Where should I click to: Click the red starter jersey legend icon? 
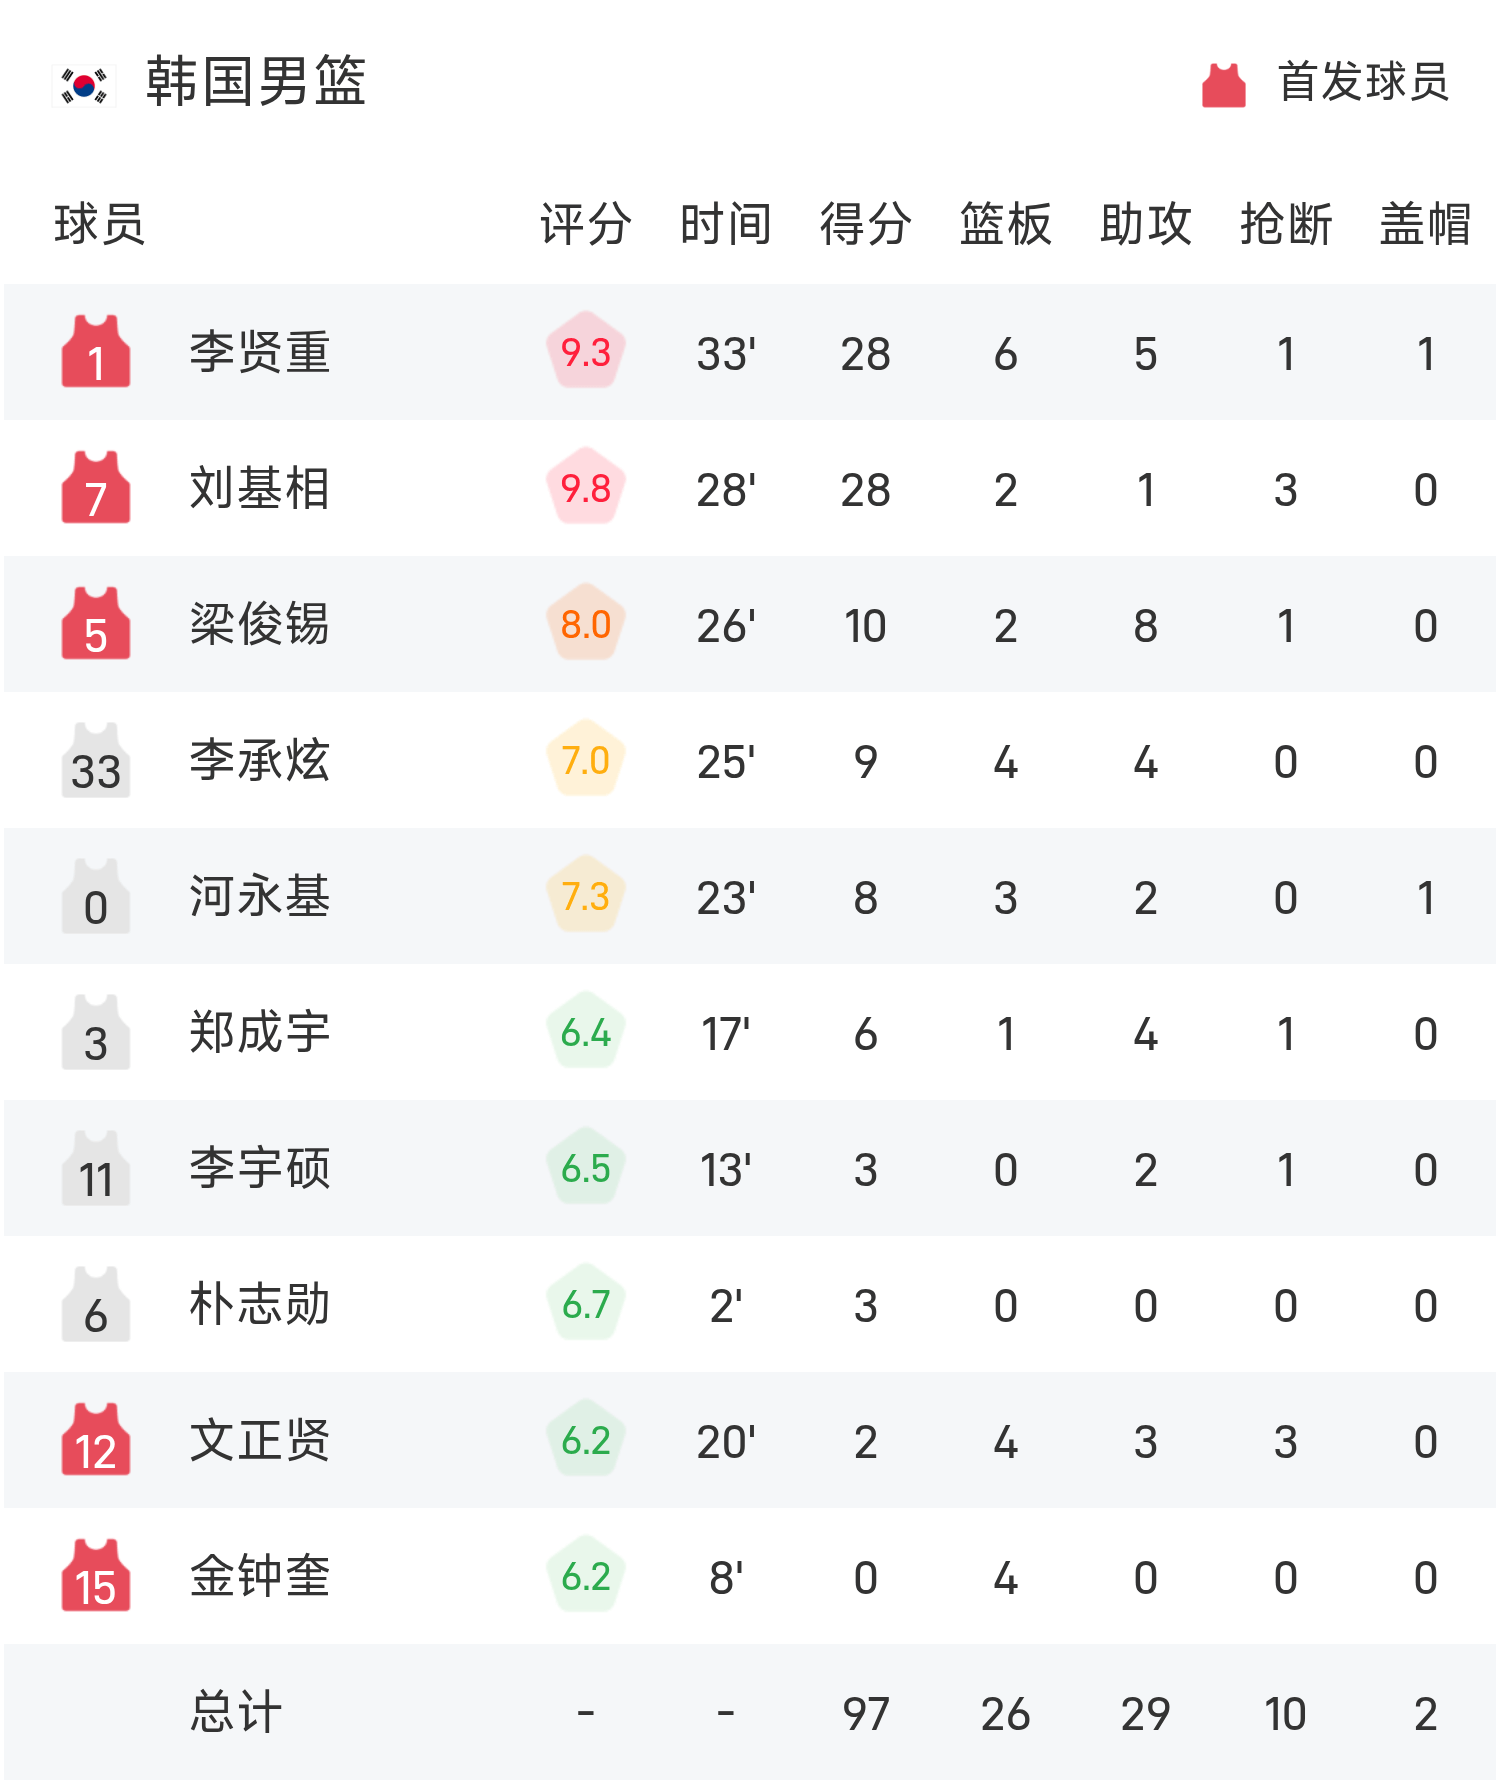(1223, 84)
